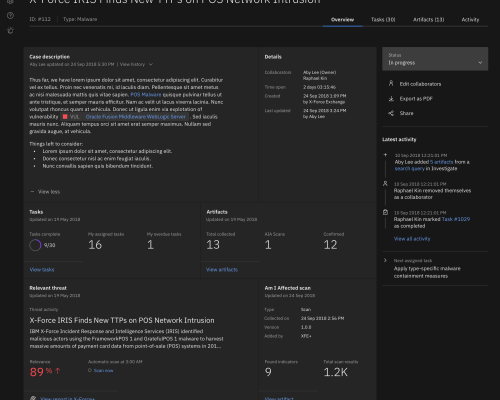Open the Artifacts (13) tab
The height and width of the screenshot is (400, 500).
pos(429,20)
